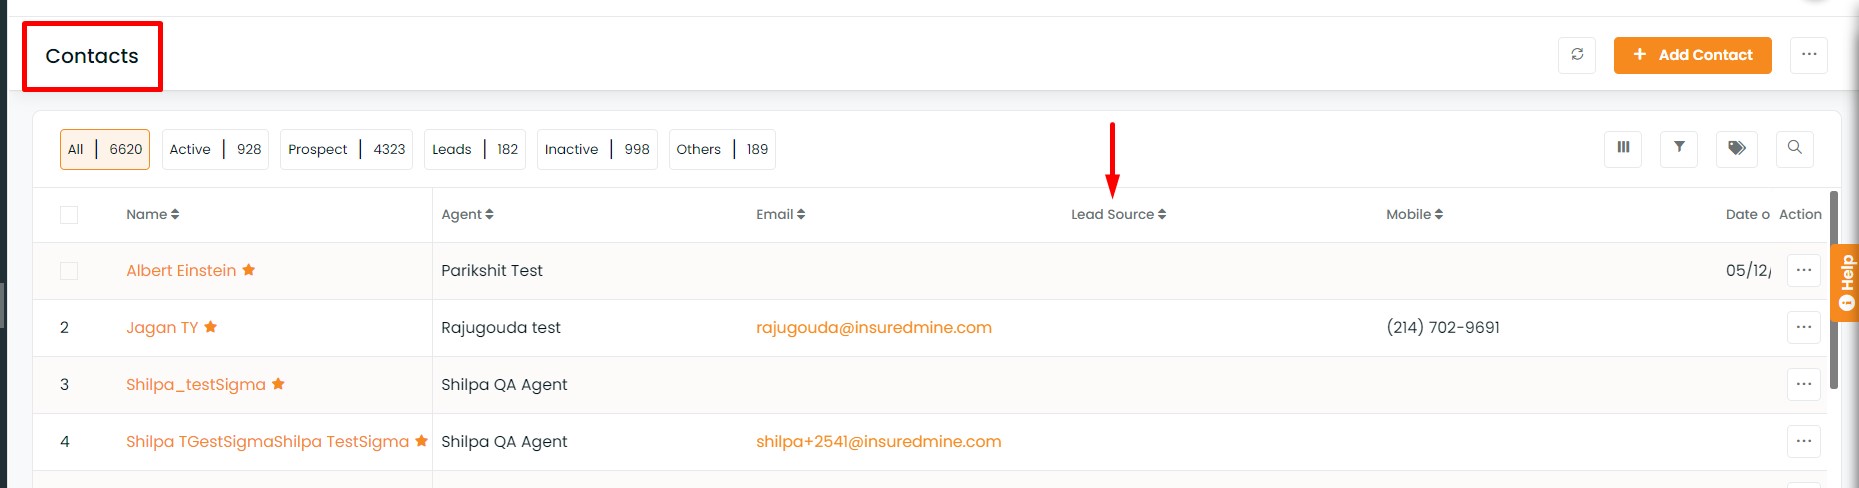
Task: Click the rajugouda@insuredmine.com email link
Action: click(x=874, y=327)
